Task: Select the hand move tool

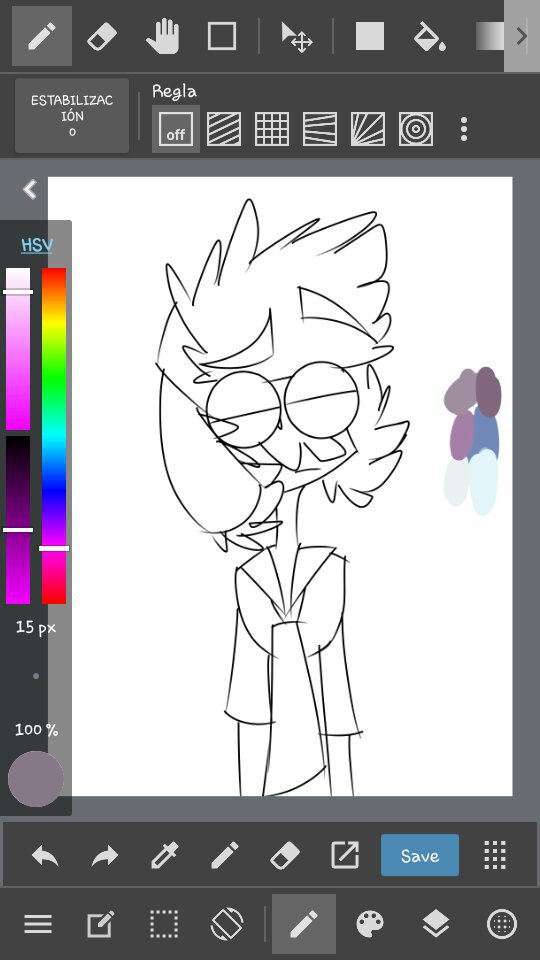Action: click(x=162, y=36)
